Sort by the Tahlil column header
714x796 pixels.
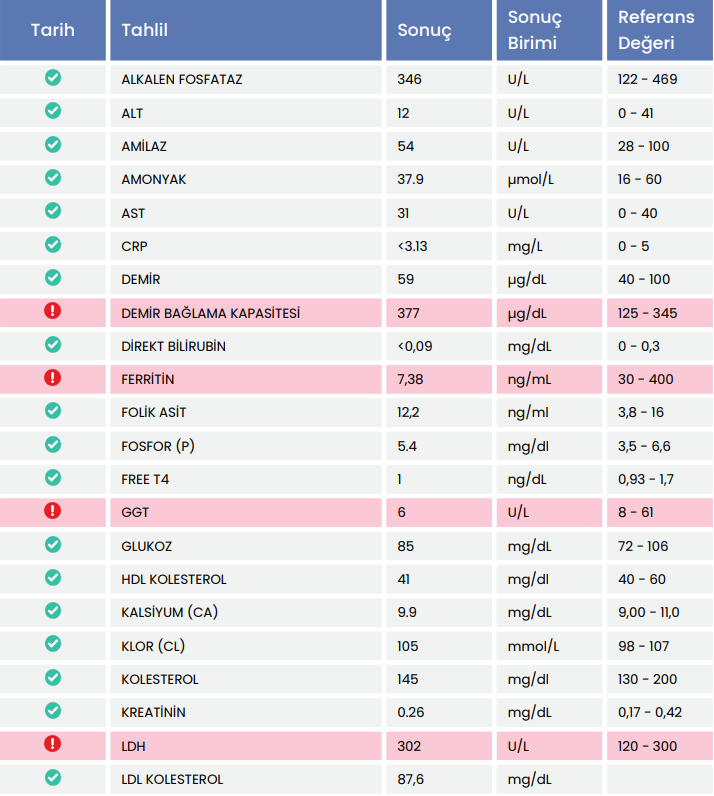point(145,31)
